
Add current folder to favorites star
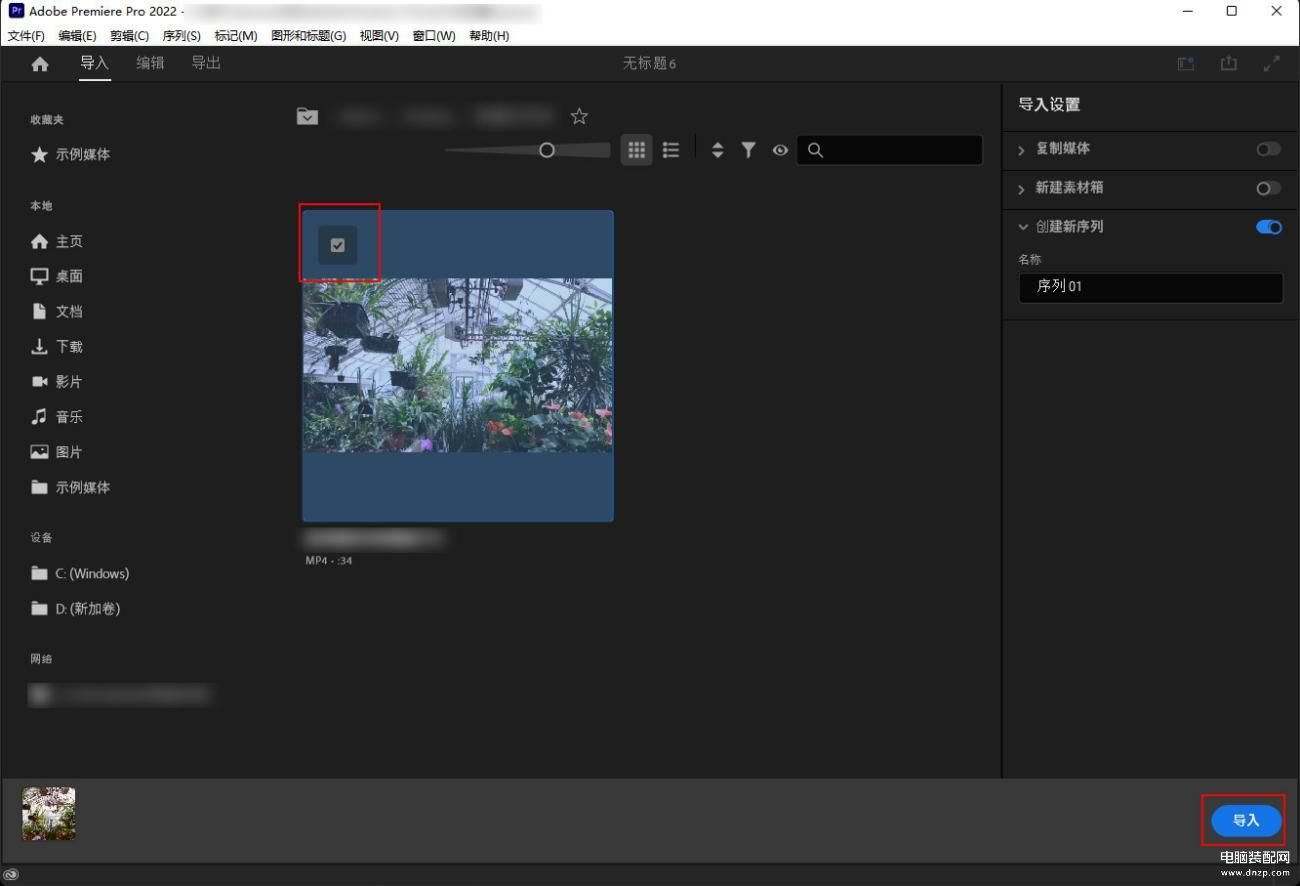579,117
